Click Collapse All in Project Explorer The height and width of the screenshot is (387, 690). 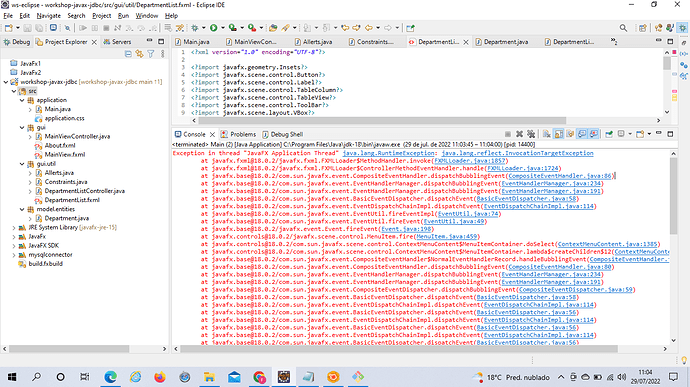coord(128,54)
